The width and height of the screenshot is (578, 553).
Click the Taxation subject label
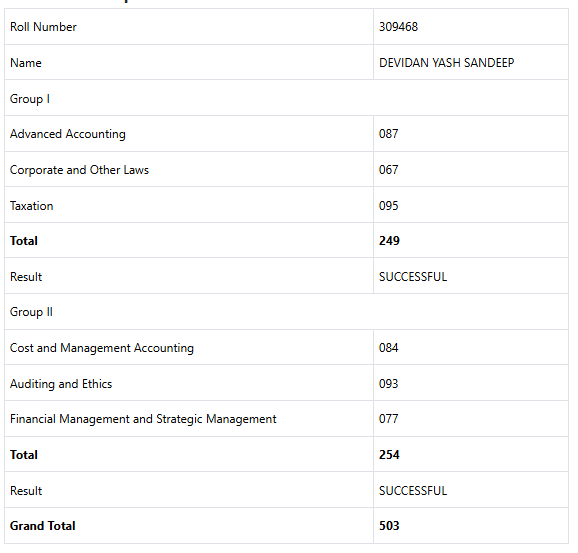tap(31, 206)
